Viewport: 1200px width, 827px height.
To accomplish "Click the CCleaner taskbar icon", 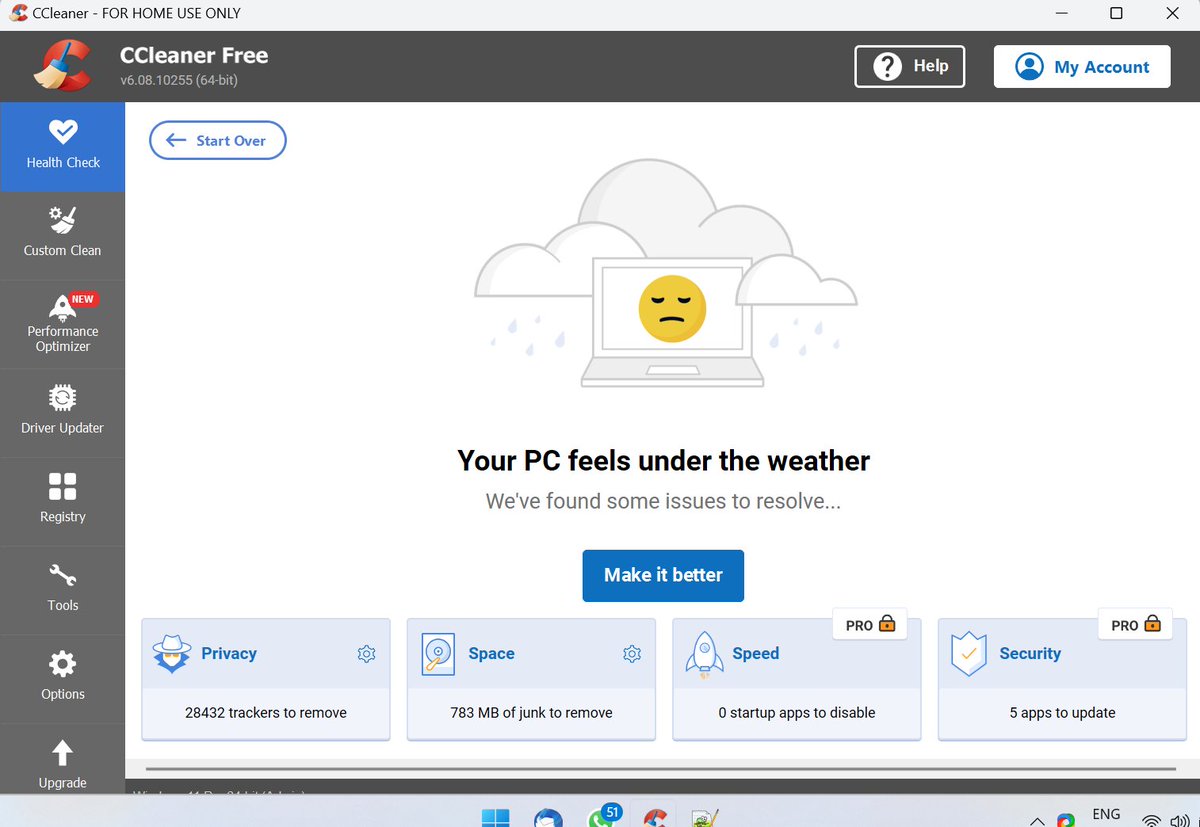I will point(655,819).
